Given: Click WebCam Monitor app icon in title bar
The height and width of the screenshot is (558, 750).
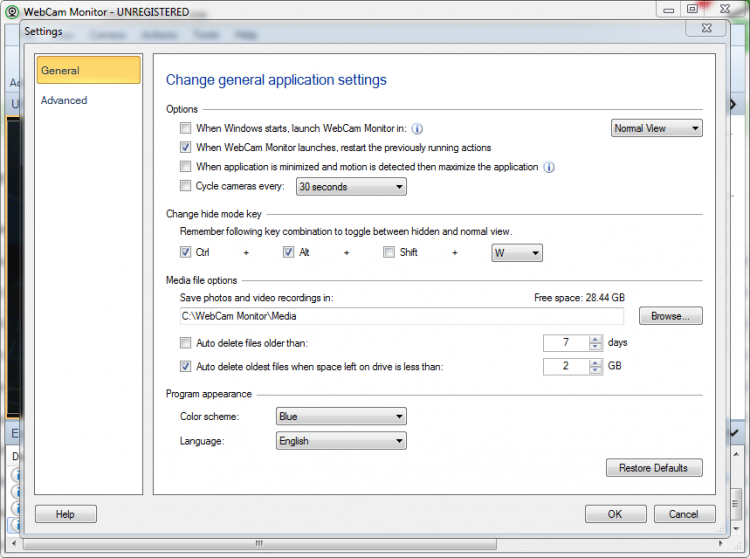Looking at the screenshot, I should point(12,11).
